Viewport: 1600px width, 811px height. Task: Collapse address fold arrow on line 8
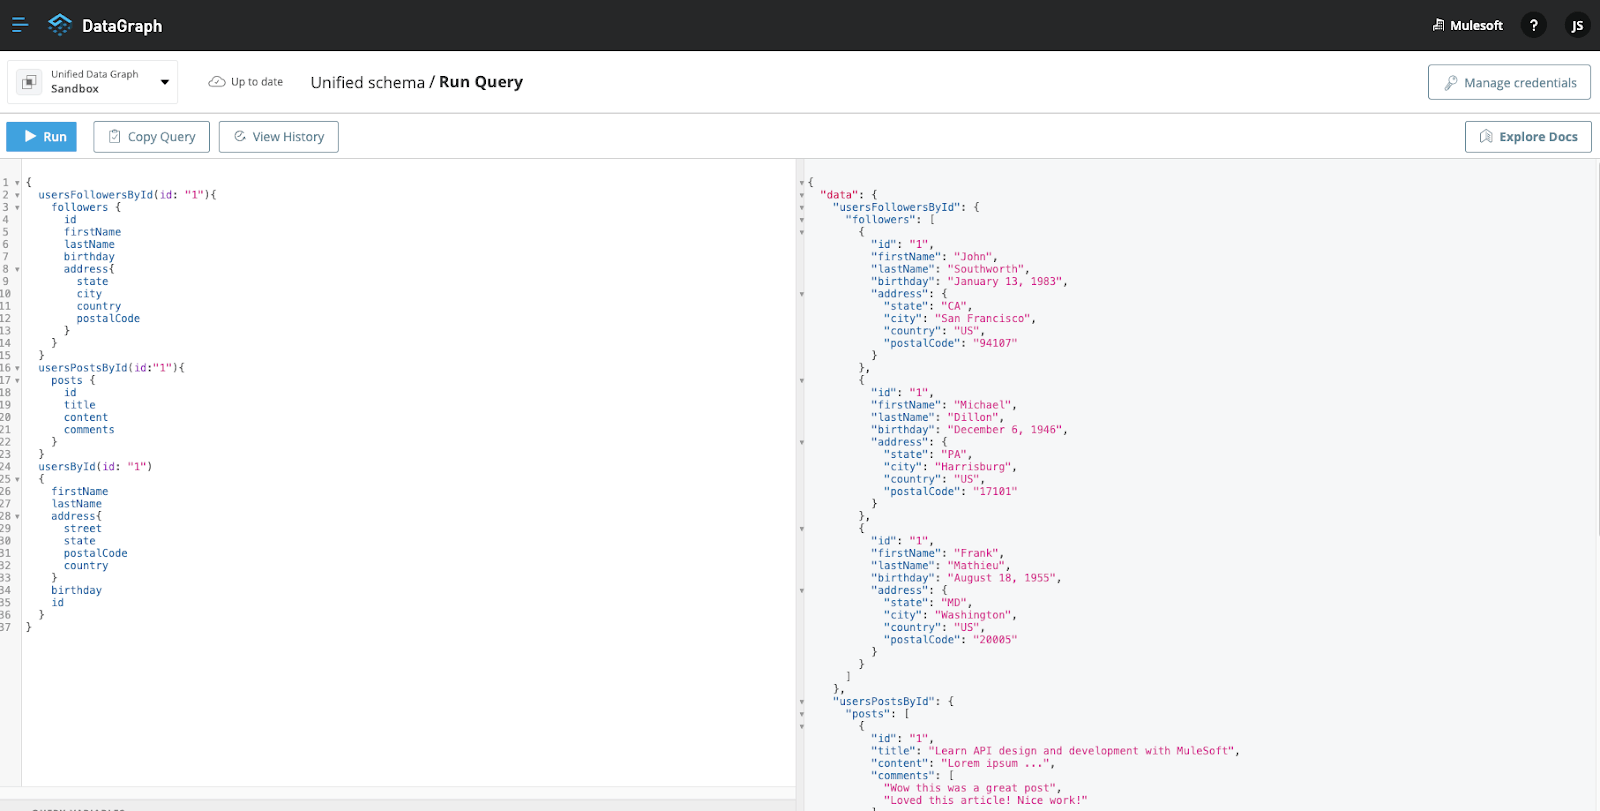pos(17,269)
